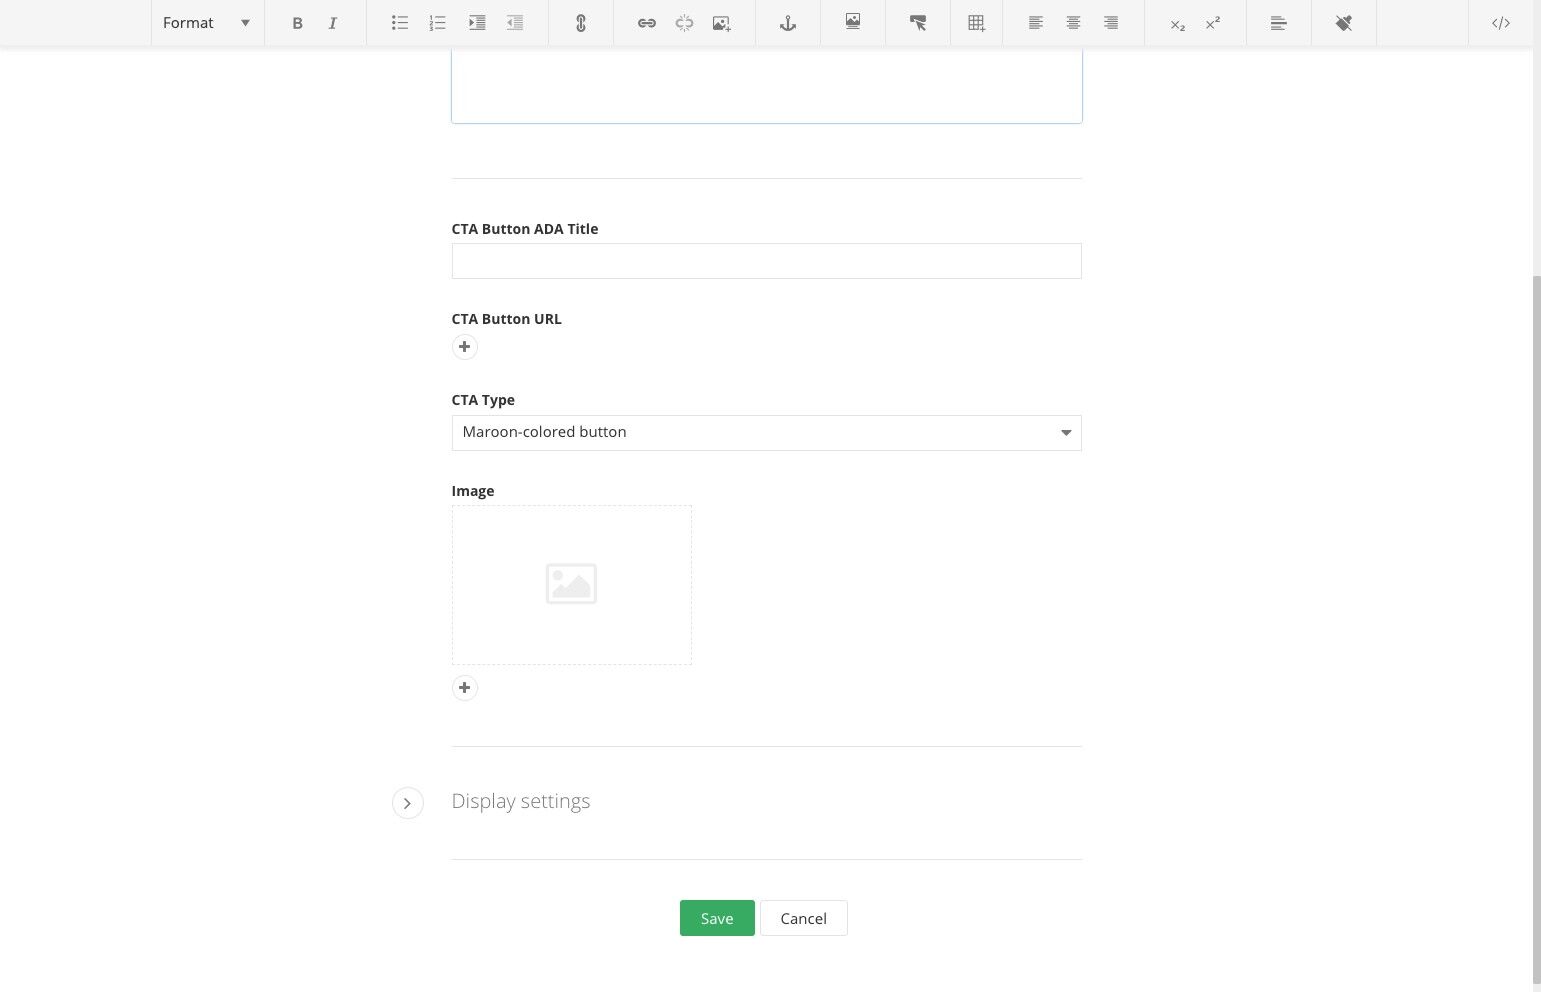Viewport: 1541px width, 992px height.
Task: Open the source code view icon
Action: [x=1501, y=23]
